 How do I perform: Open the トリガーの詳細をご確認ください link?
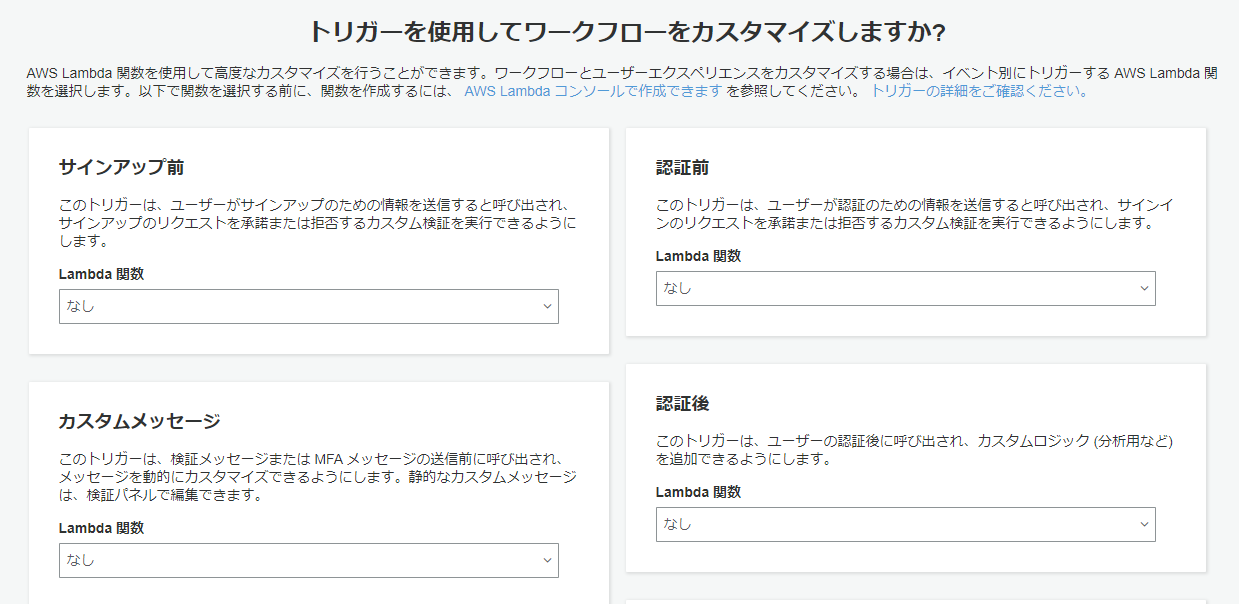(979, 91)
